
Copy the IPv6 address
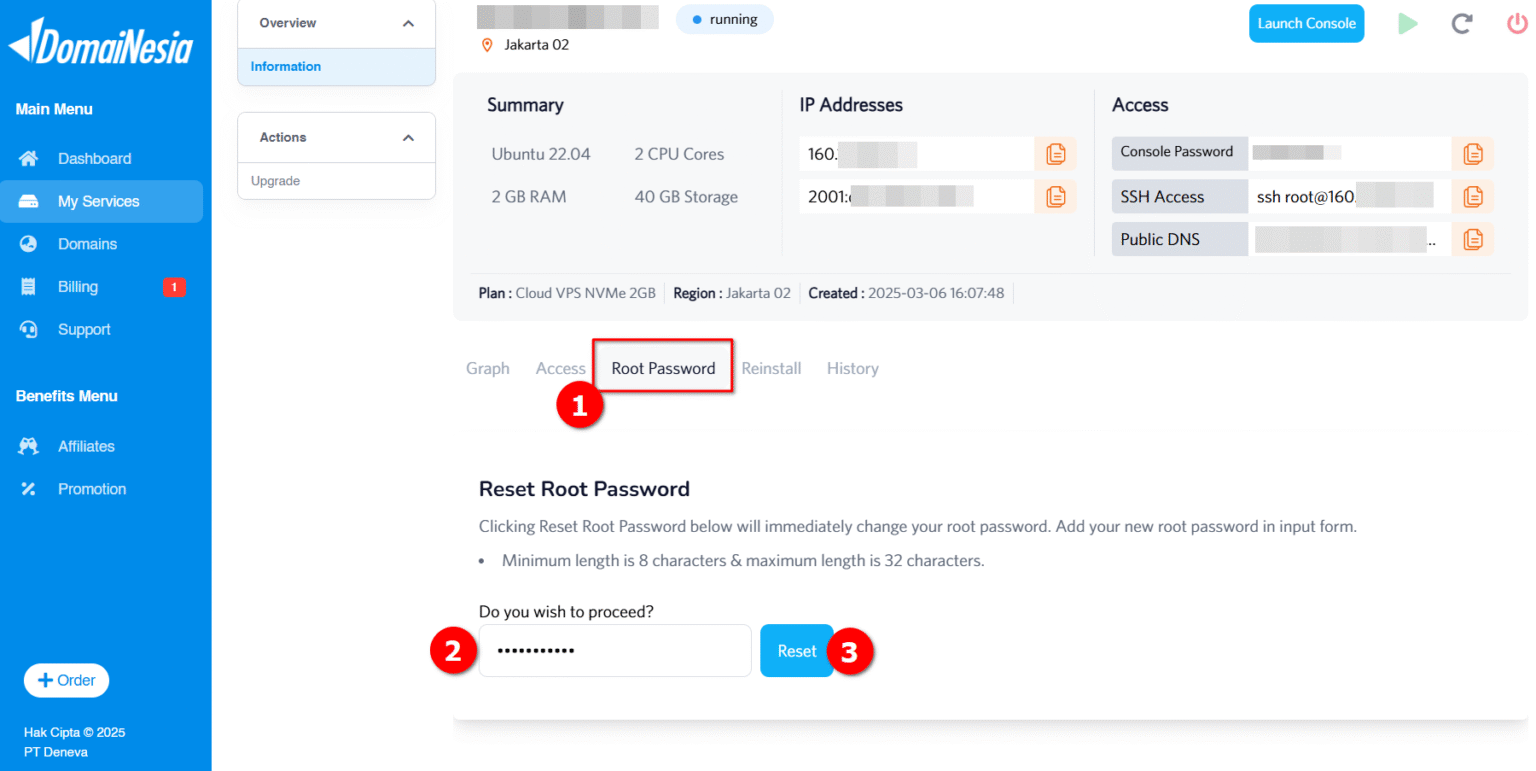[1055, 196]
